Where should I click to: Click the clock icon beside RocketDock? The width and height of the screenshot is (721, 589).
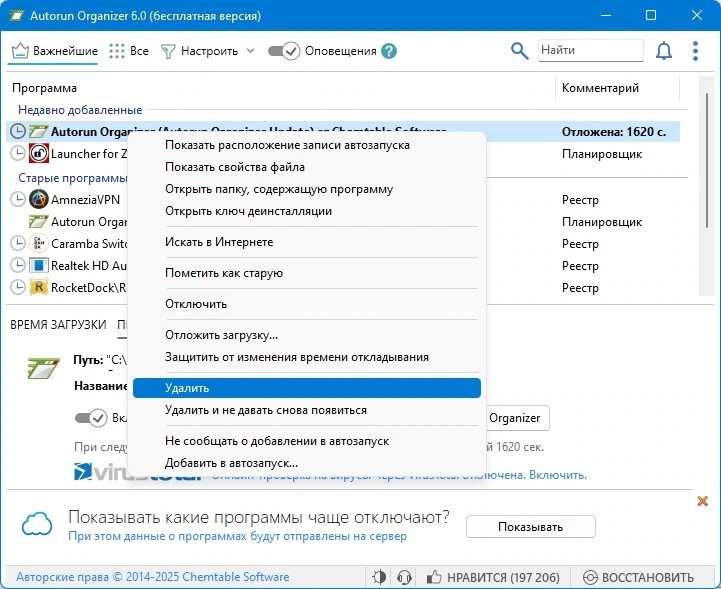point(17,287)
